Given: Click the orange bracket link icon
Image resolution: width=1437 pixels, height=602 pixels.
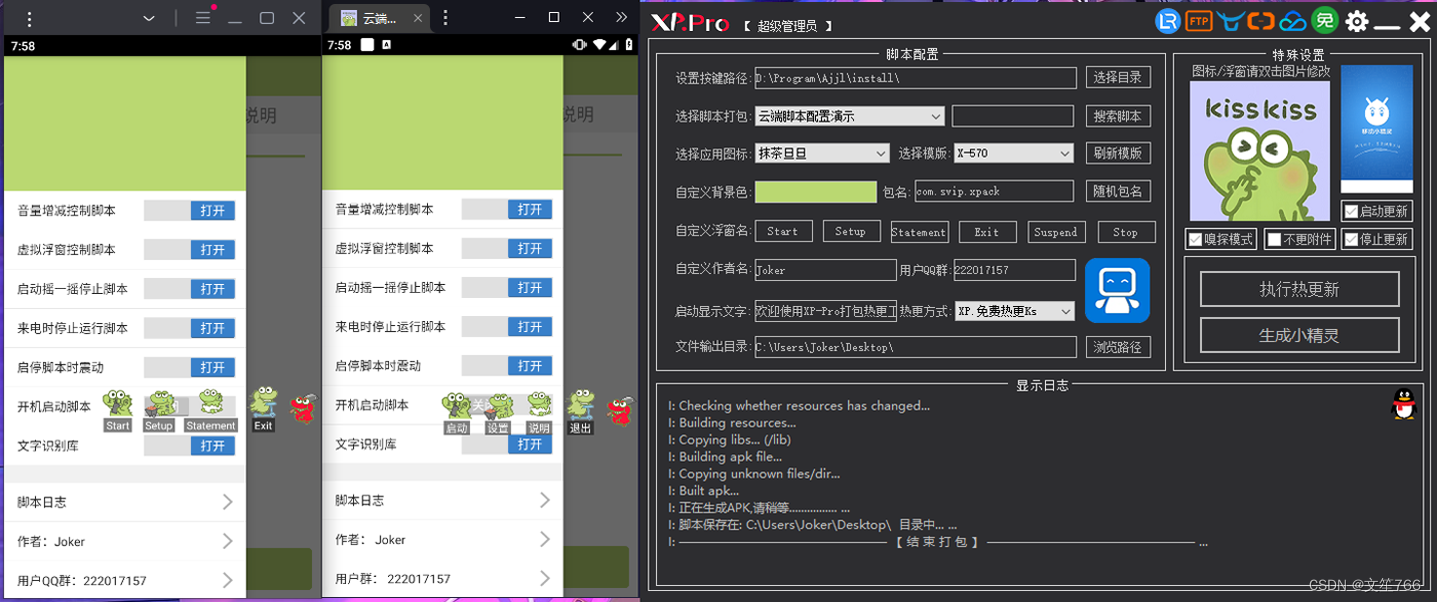Looking at the screenshot, I should coord(1261,21).
